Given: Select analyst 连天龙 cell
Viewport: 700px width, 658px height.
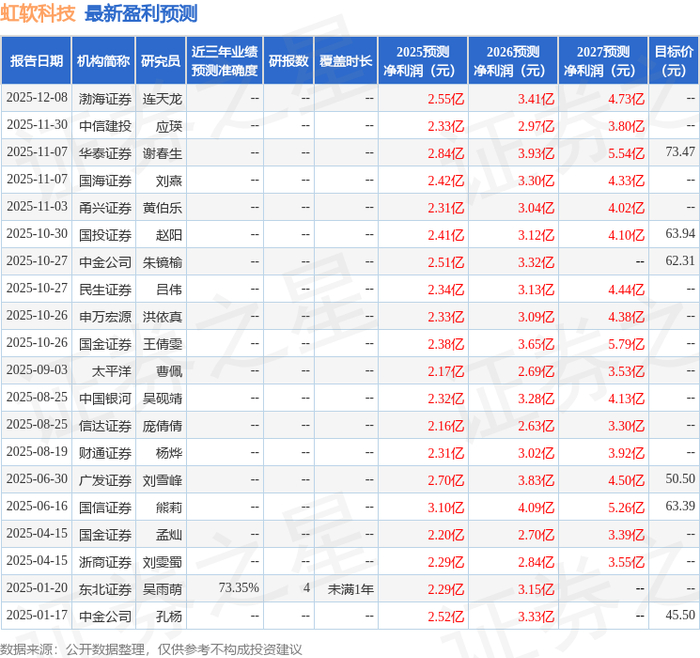Looking at the screenshot, I should coord(162,99).
